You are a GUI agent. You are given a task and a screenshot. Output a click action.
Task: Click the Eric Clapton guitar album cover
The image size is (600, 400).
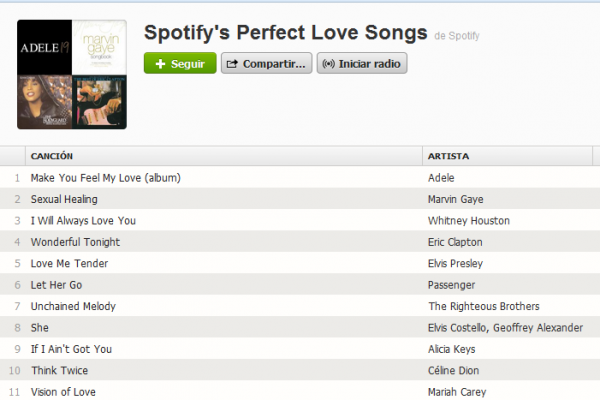pyautogui.click(x=99, y=102)
